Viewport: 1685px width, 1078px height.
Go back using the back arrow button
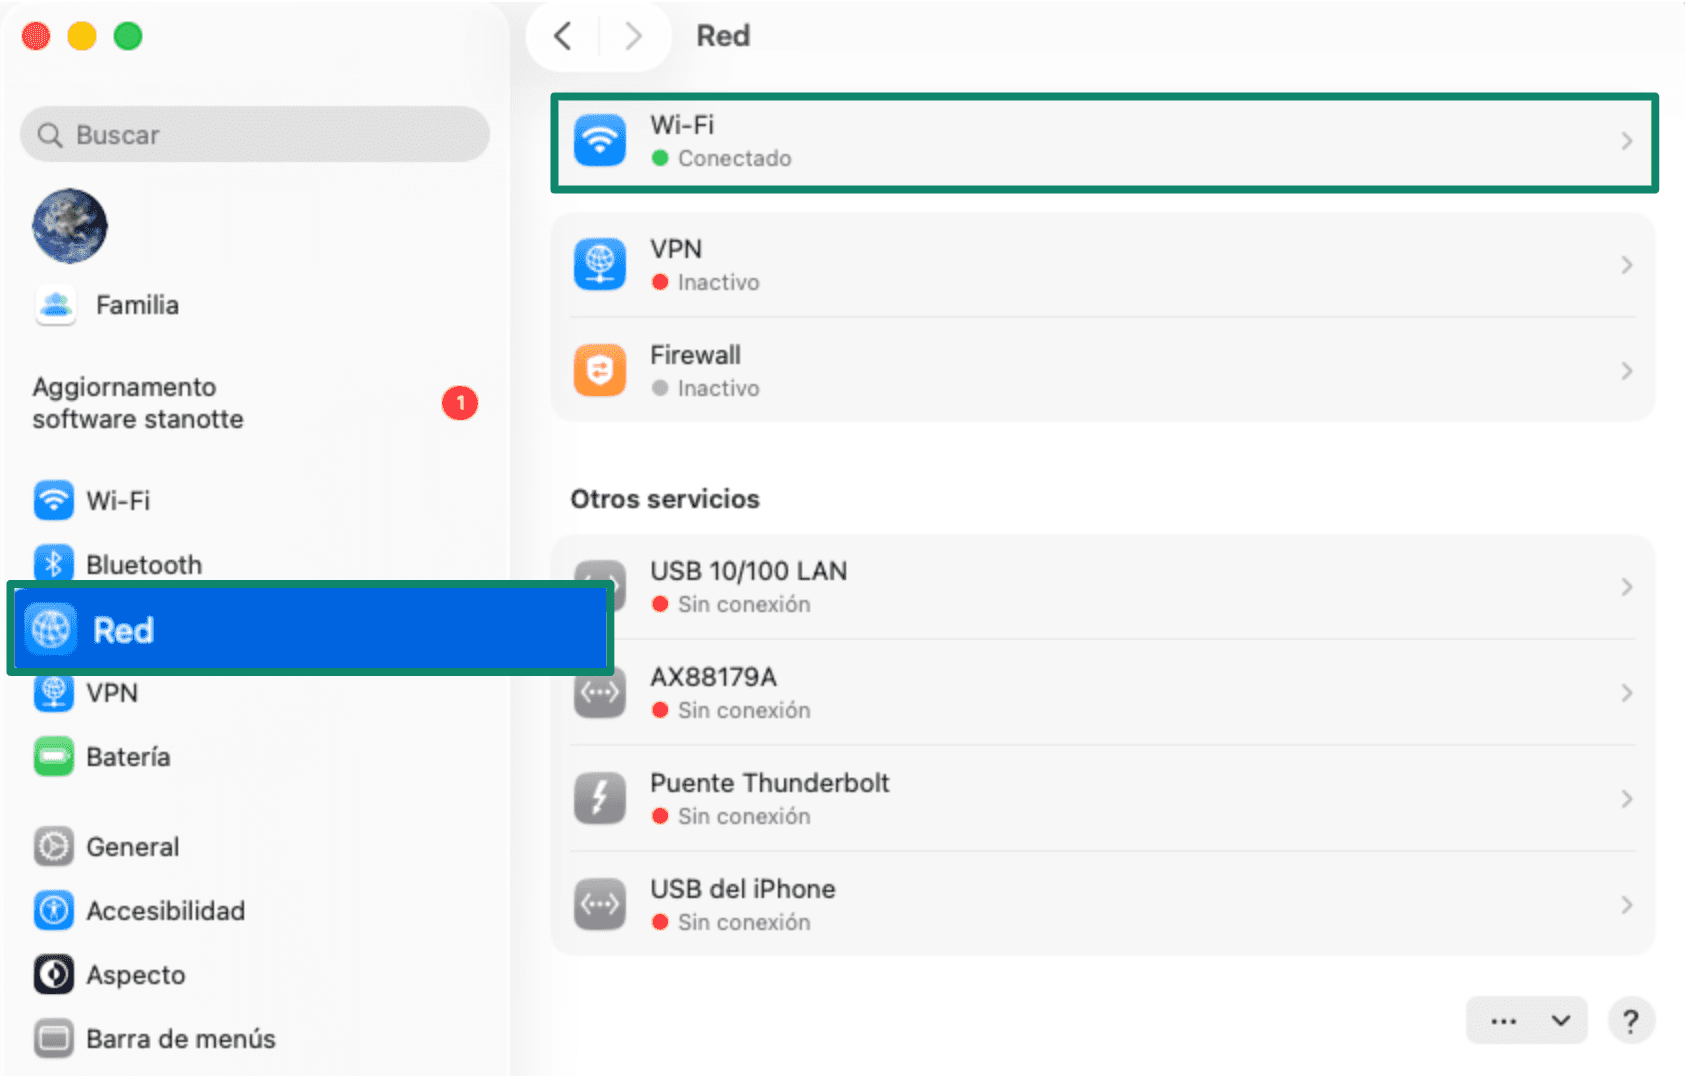click(x=563, y=35)
